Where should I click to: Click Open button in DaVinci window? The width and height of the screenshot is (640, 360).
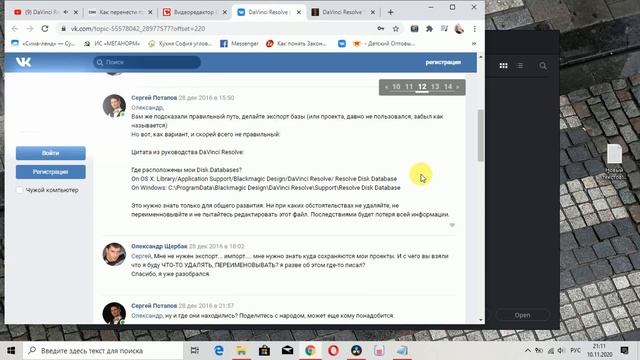(522, 315)
